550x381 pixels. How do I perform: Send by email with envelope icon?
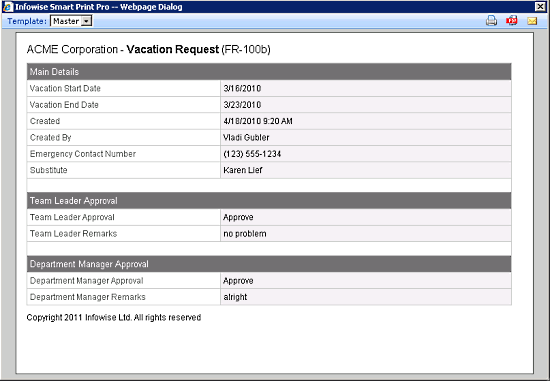click(532, 21)
